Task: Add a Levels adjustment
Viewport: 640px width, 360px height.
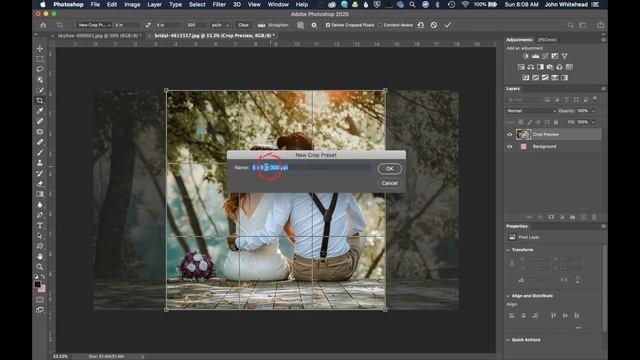Action: (536, 56)
